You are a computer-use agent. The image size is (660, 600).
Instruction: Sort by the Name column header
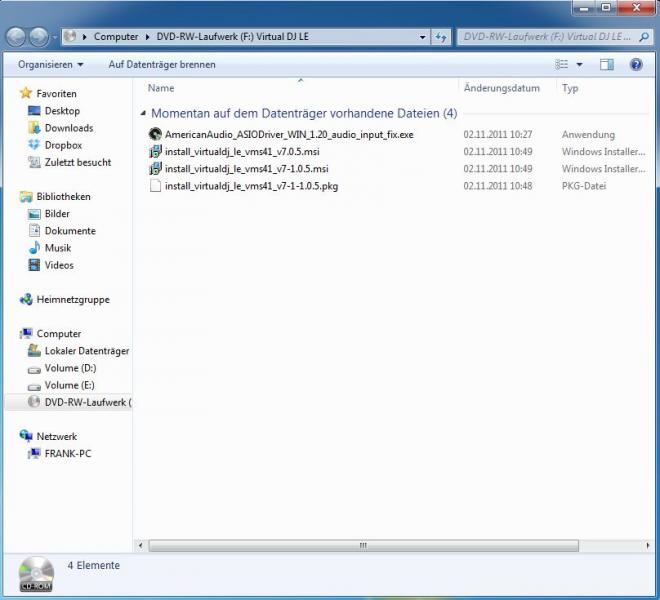[161, 88]
